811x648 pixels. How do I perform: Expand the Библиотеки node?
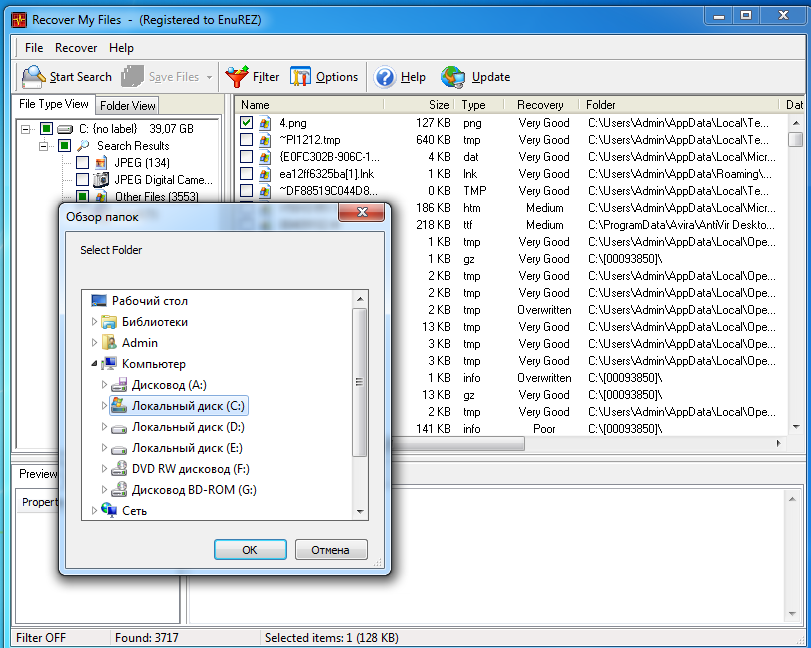point(94,322)
